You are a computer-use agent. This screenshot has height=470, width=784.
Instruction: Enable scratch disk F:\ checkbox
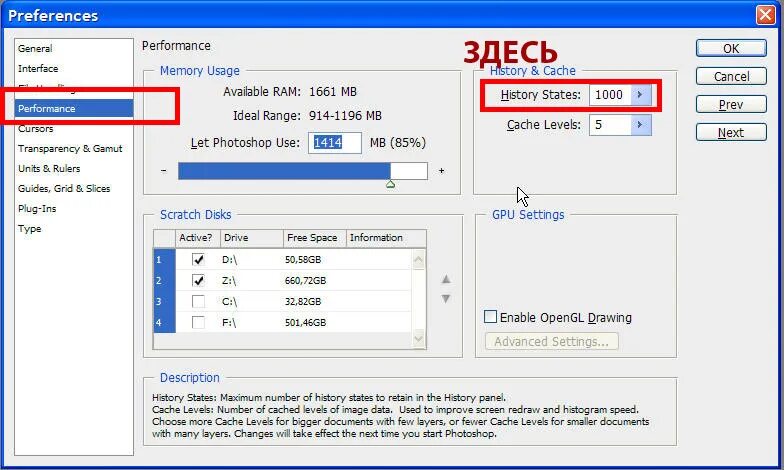pos(198,322)
